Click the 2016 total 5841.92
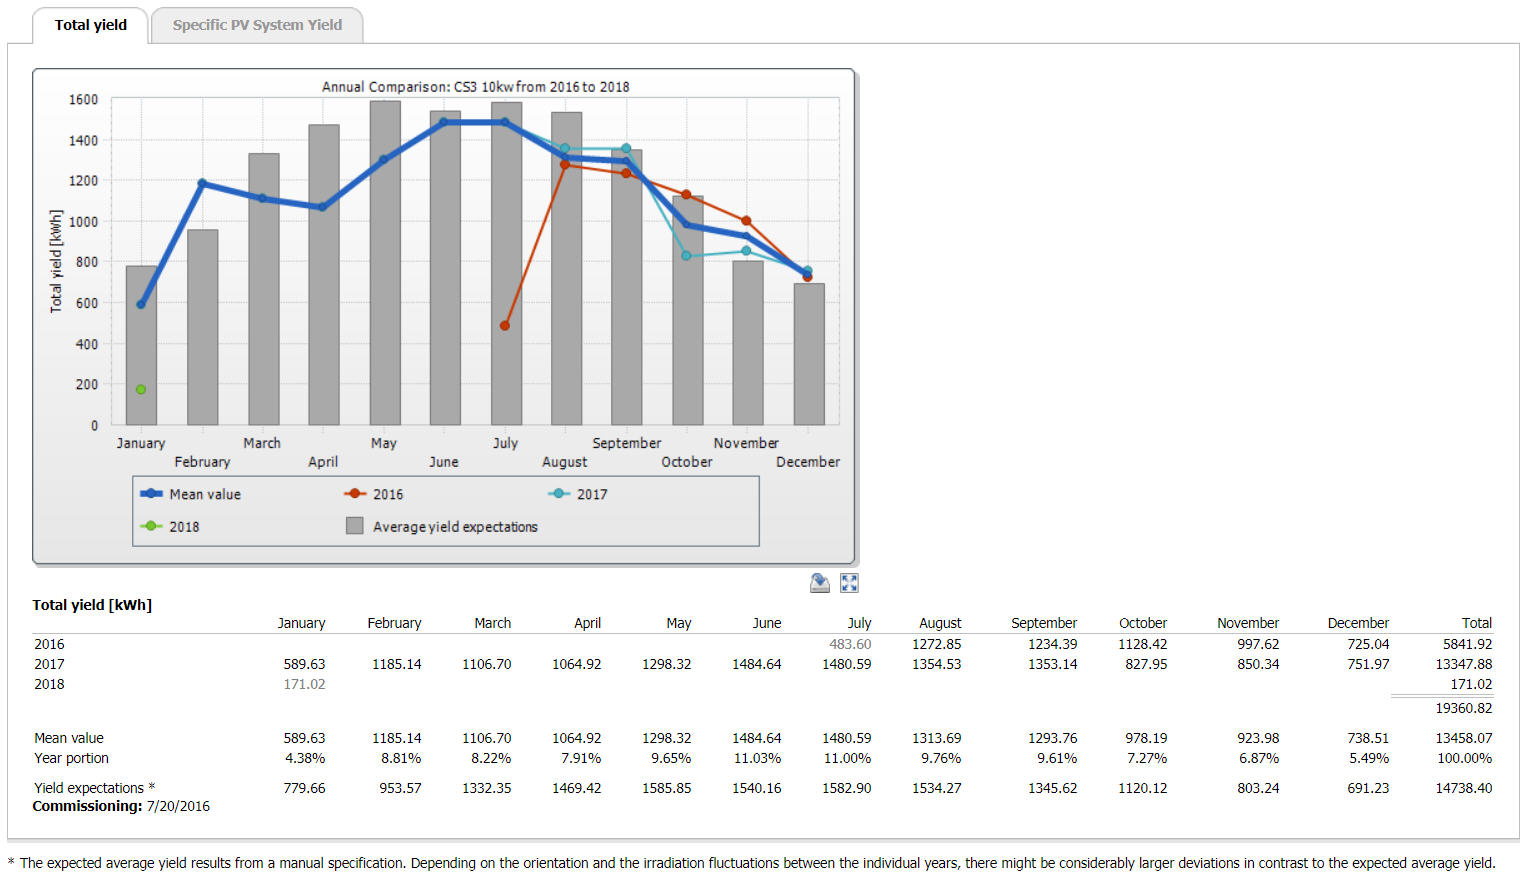Viewport: 1529px width, 877px height. point(1467,644)
